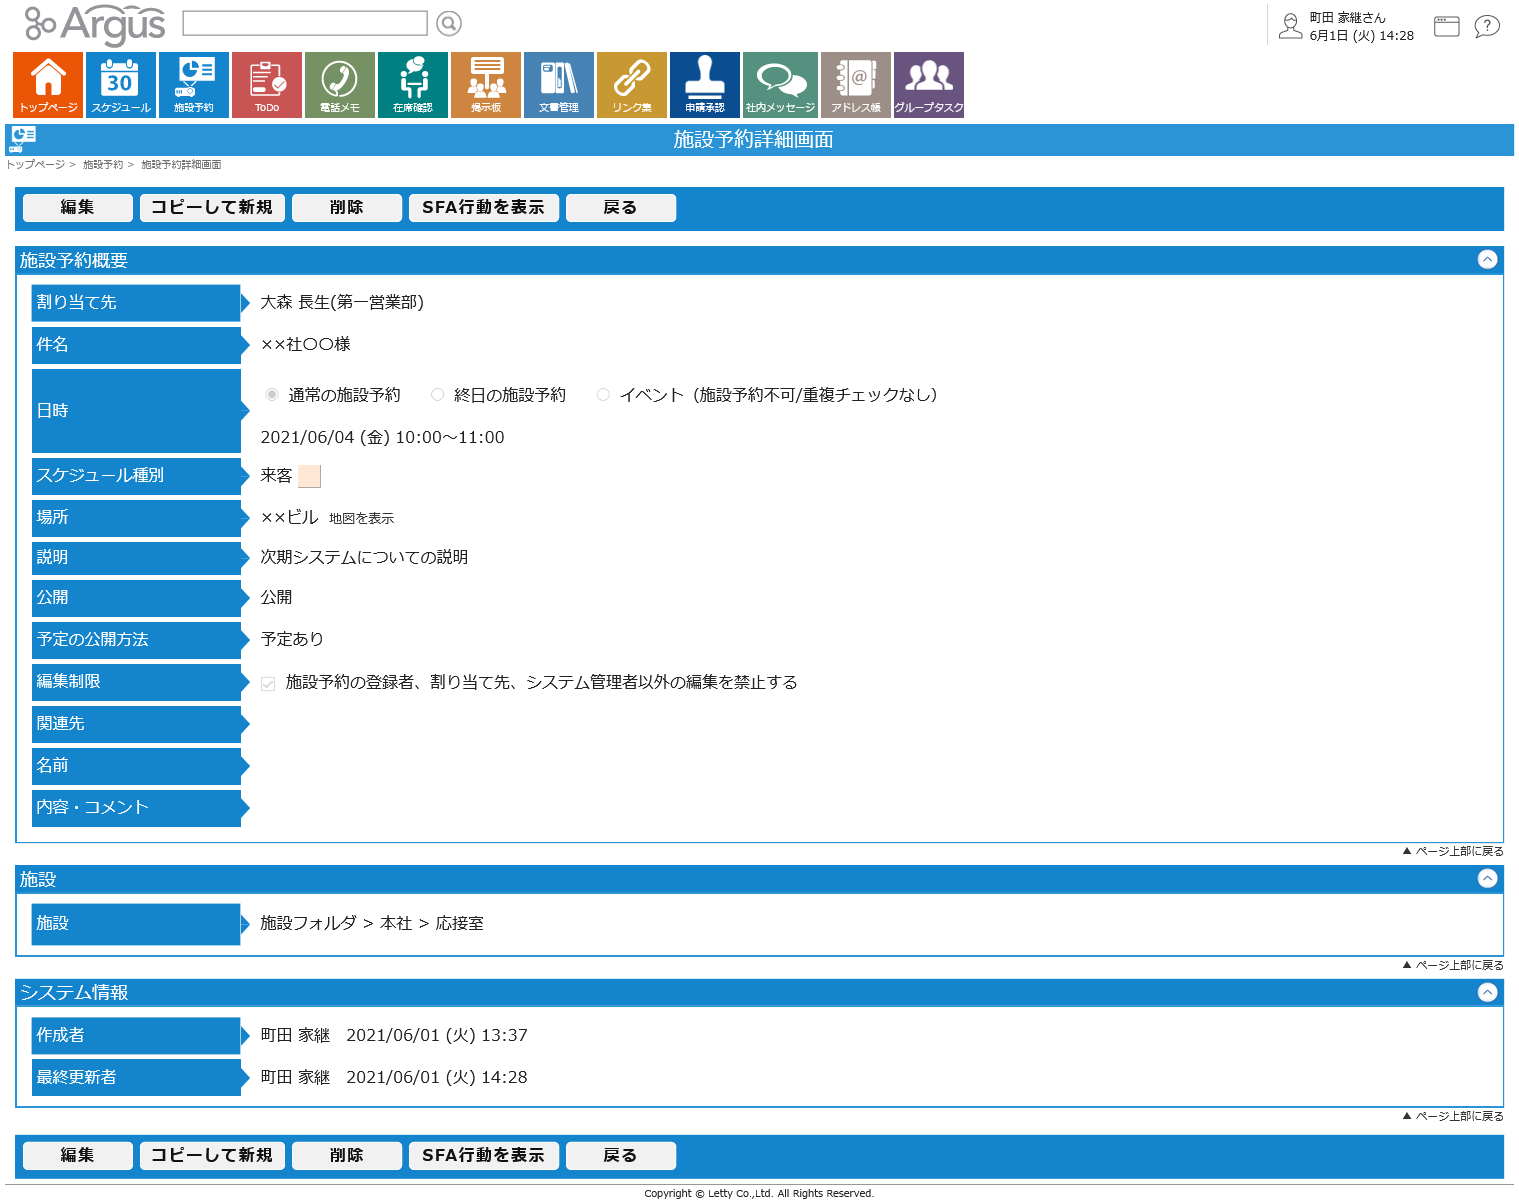Click the bottom 削除 button
Screen dimensions: 1519x1203
coord(346,1155)
